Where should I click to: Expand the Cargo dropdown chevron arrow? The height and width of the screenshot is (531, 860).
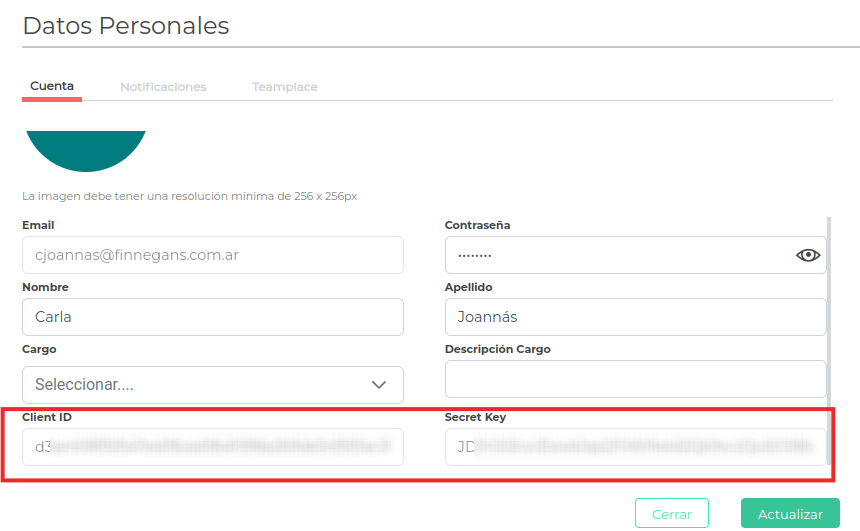pyautogui.click(x=379, y=385)
